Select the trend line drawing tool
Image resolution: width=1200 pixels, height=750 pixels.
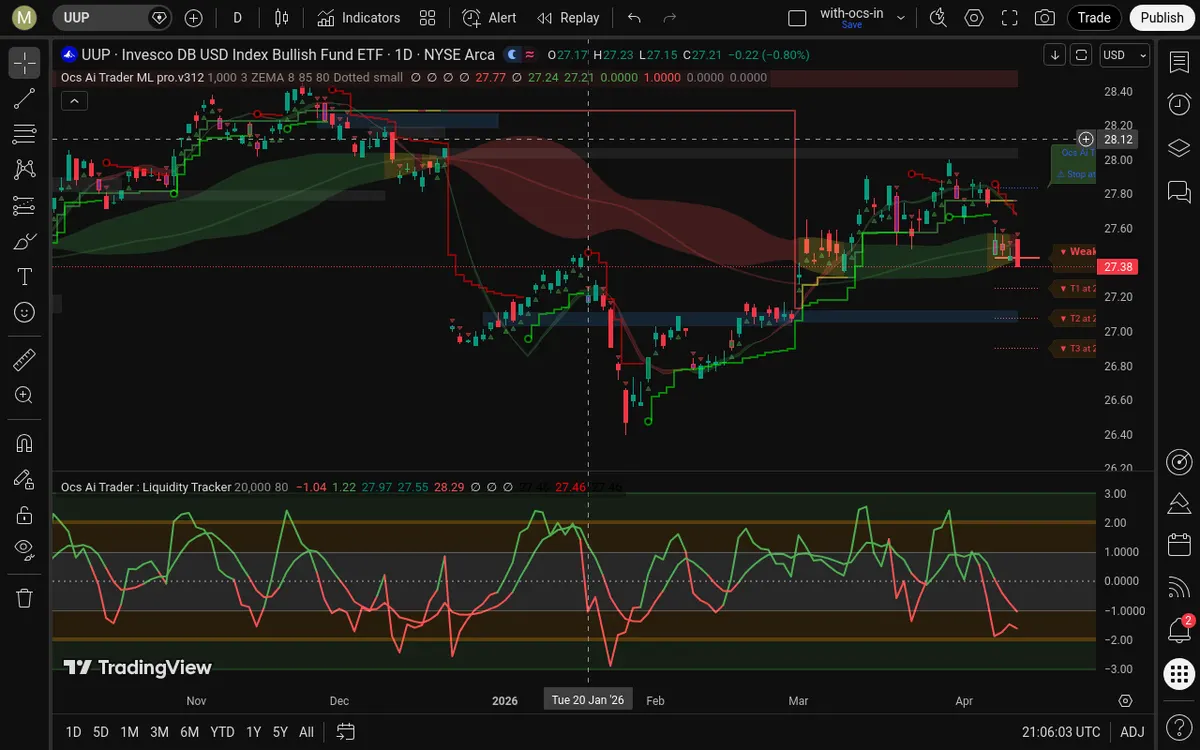(25, 98)
